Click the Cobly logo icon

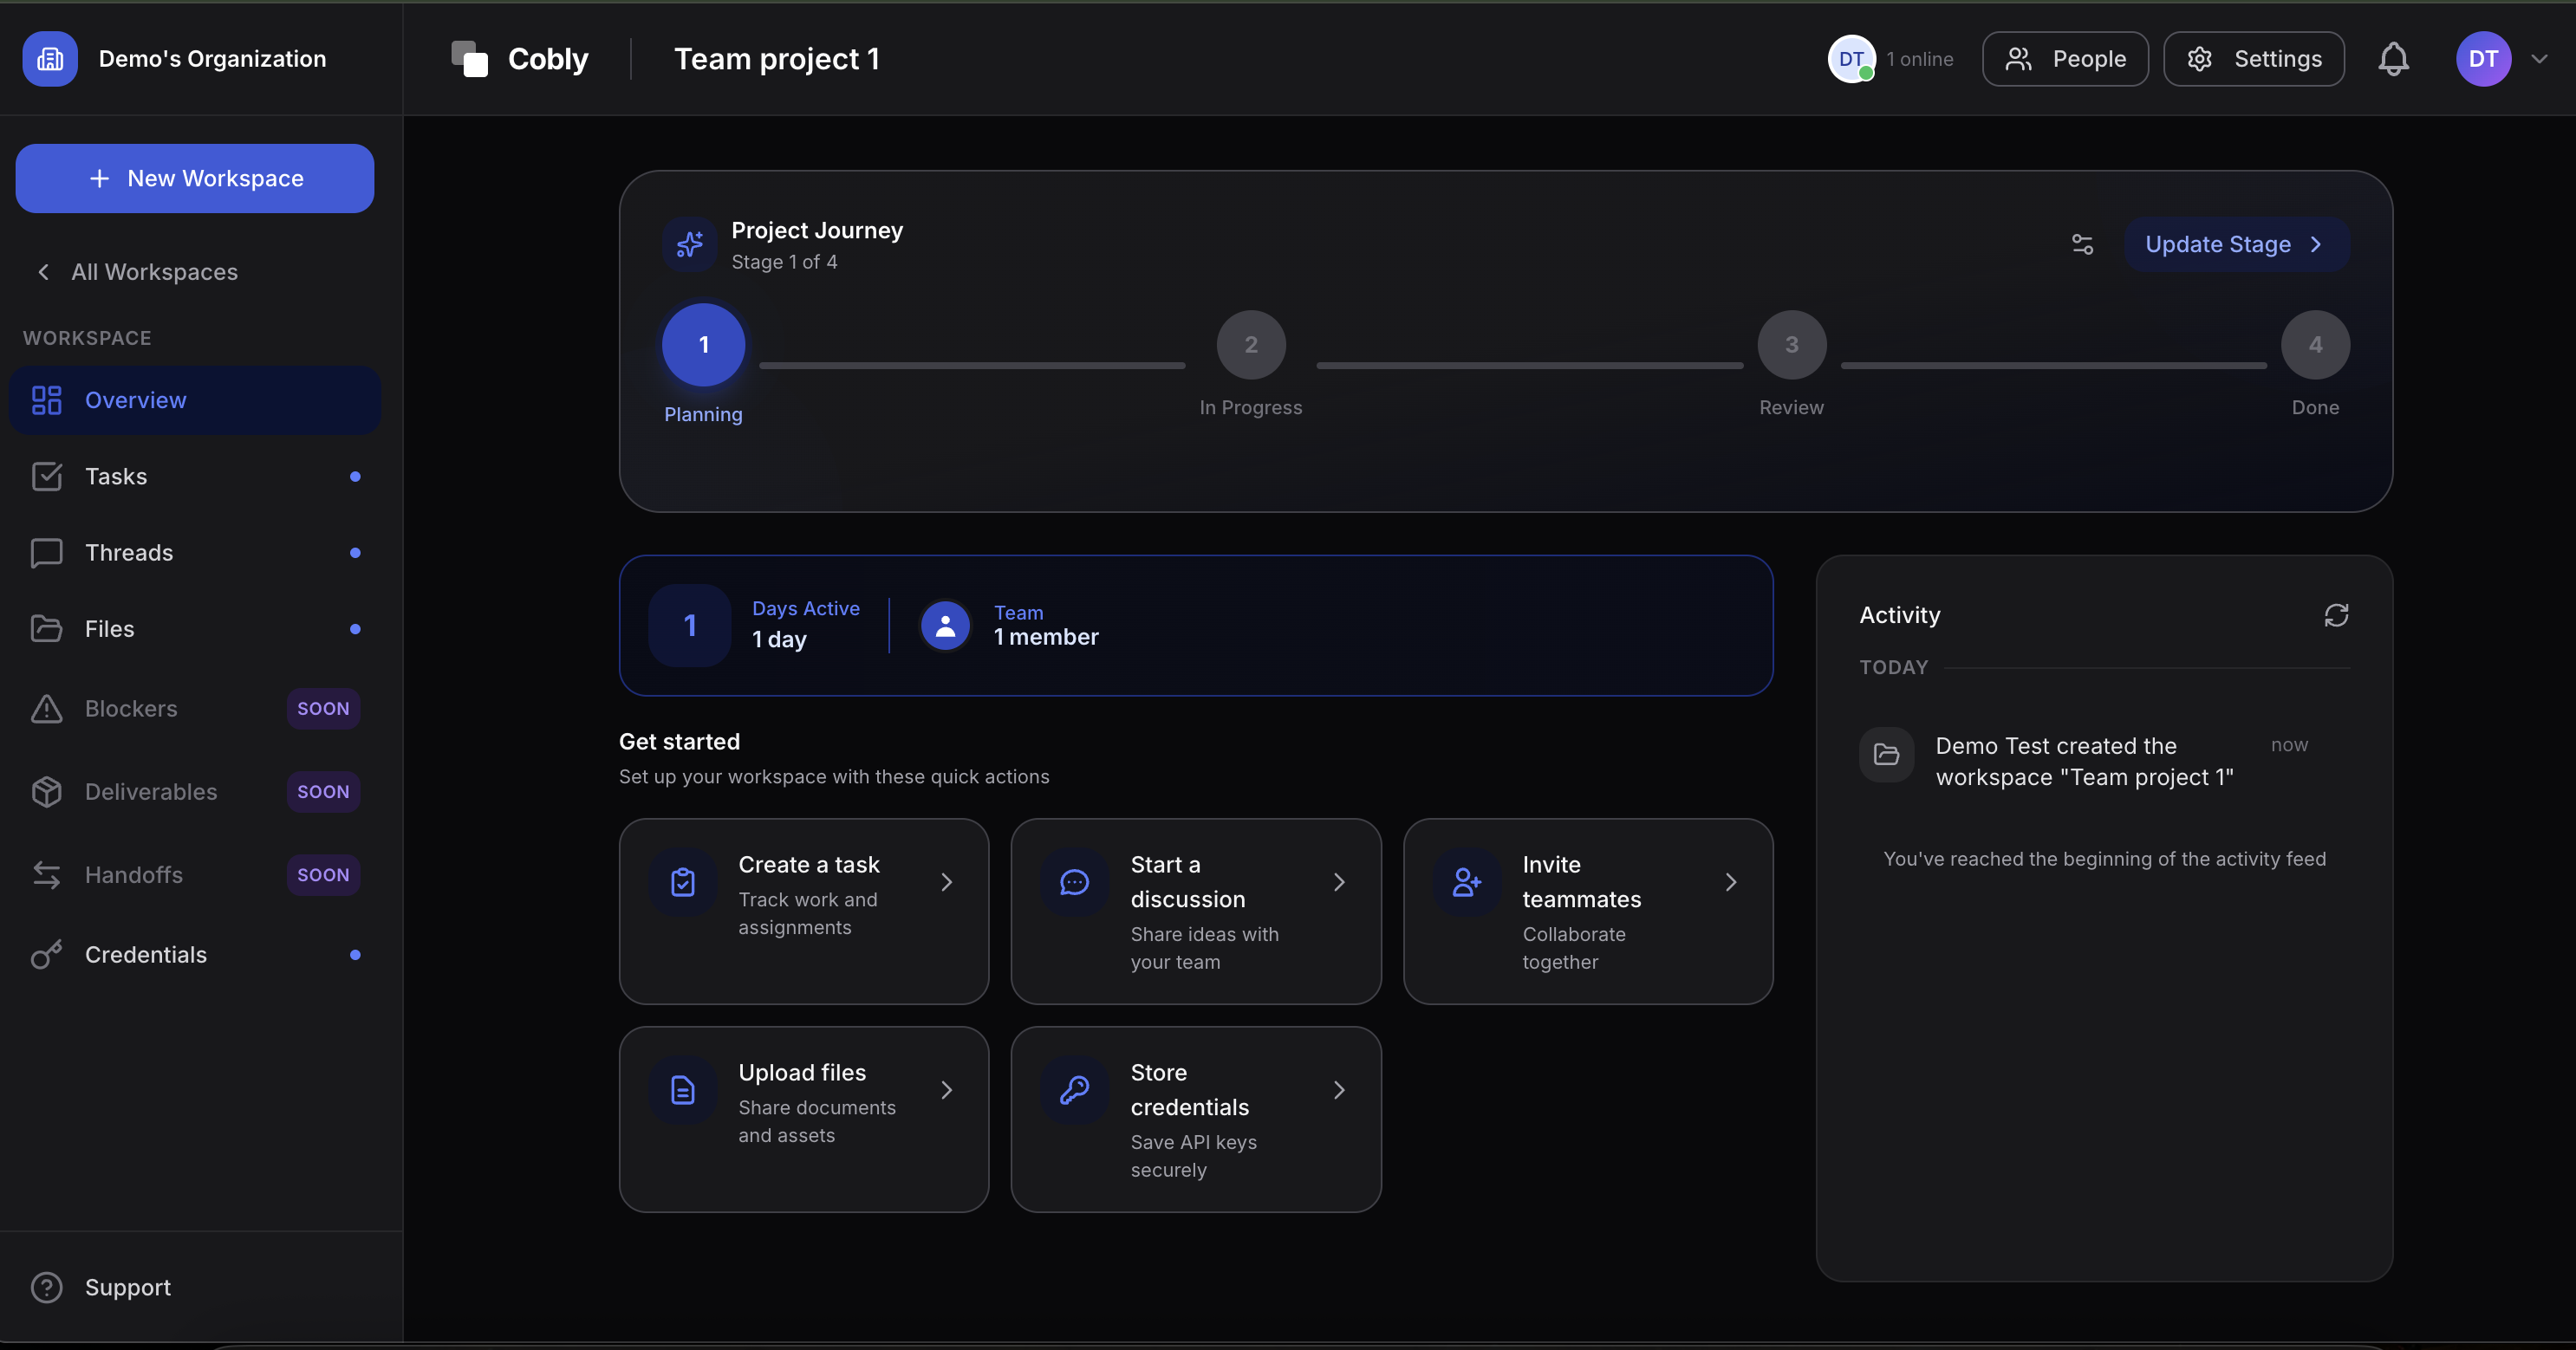469,59
